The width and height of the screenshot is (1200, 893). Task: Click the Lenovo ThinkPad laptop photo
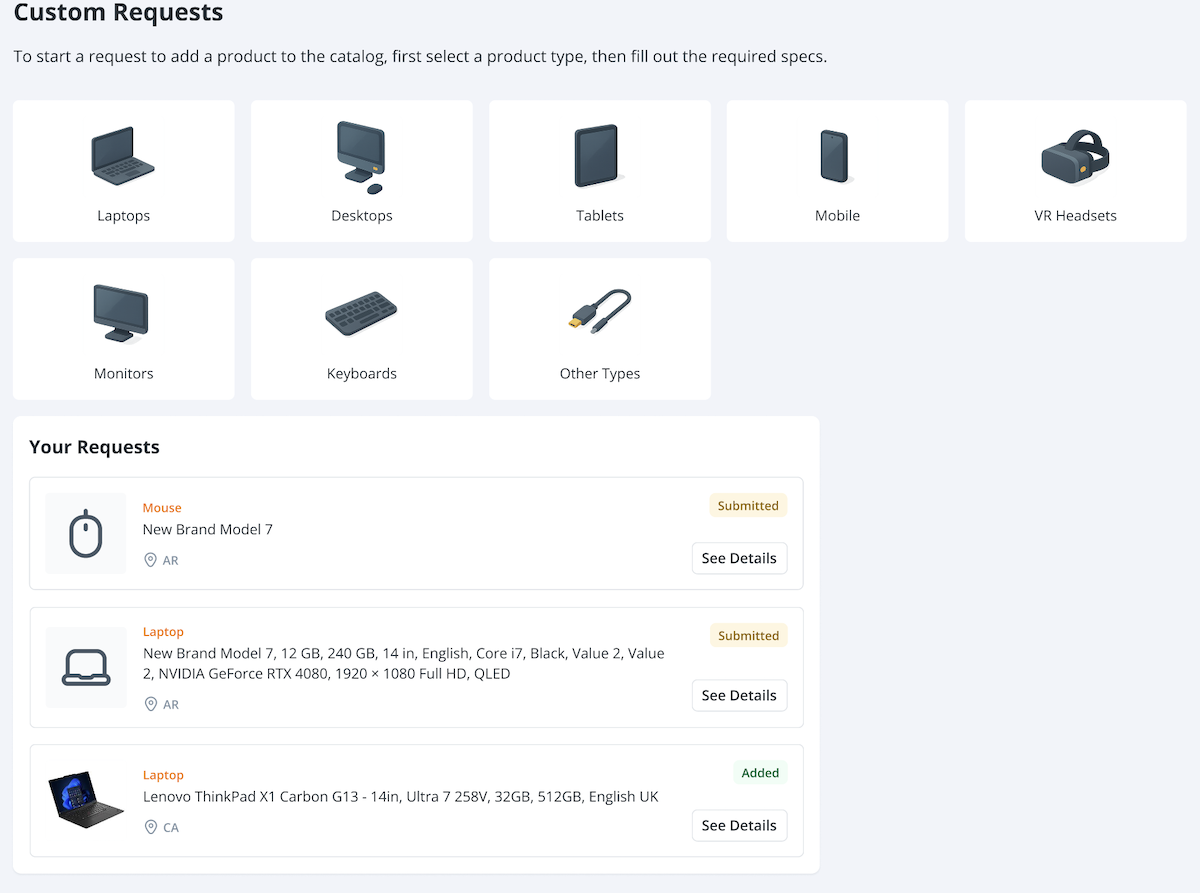pyautogui.click(x=86, y=797)
